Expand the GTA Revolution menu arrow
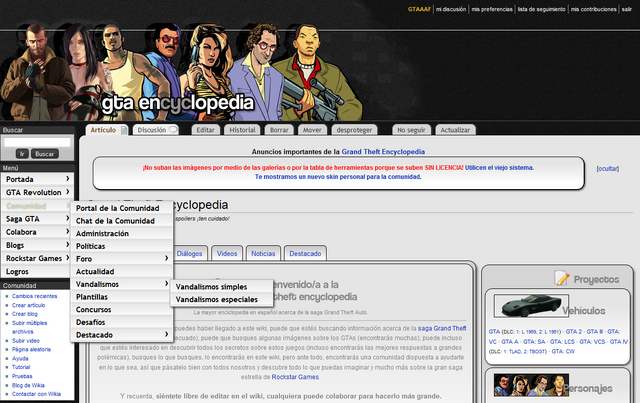The width and height of the screenshot is (640, 403). coord(67,192)
